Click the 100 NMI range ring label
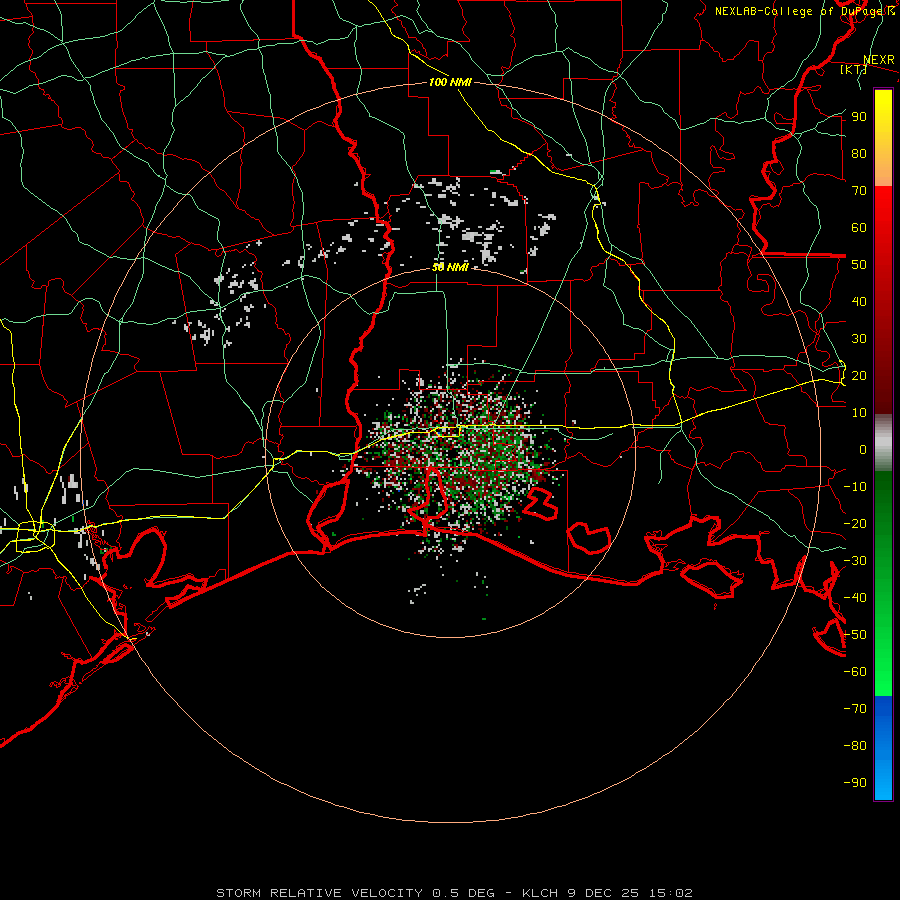The width and height of the screenshot is (900, 900). [450, 82]
